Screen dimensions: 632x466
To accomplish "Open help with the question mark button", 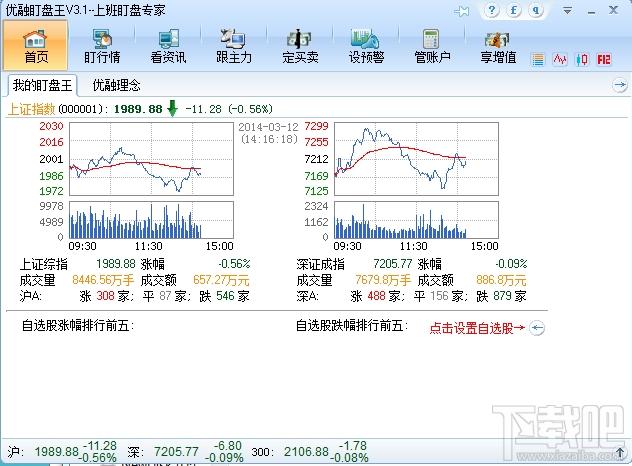I will tap(493, 10).
